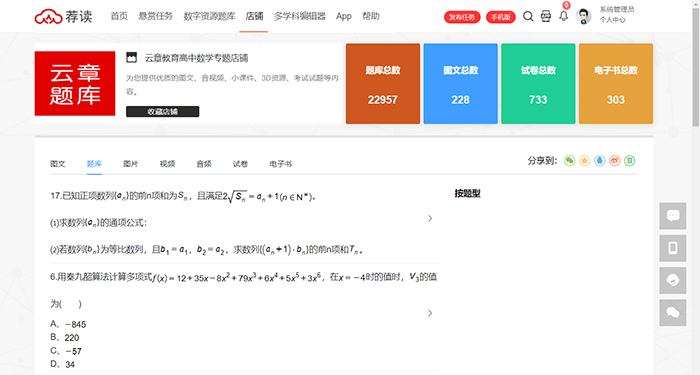Click the blue 图文总数 228 card

point(460,83)
